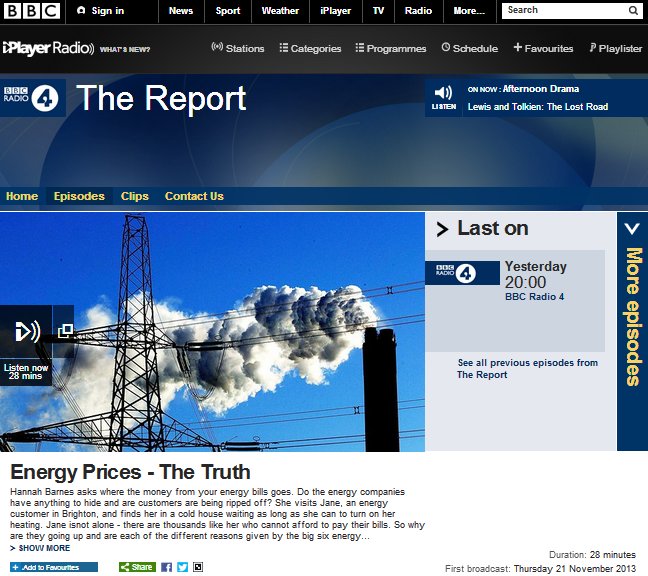Click into the Search input field

point(563,10)
